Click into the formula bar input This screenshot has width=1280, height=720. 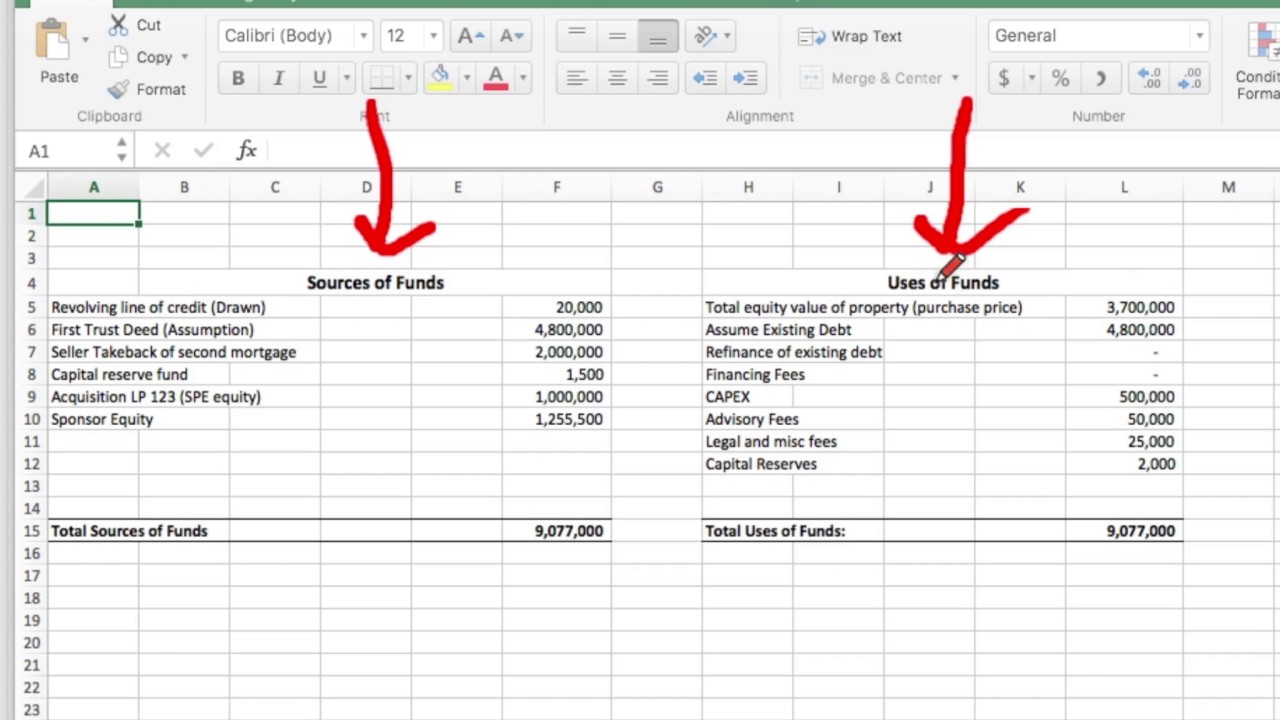point(772,151)
